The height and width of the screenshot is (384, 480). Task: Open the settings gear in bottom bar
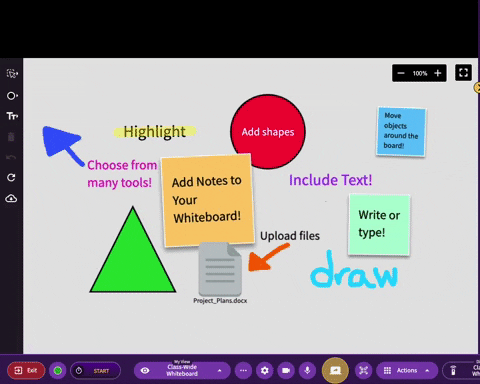[265, 370]
